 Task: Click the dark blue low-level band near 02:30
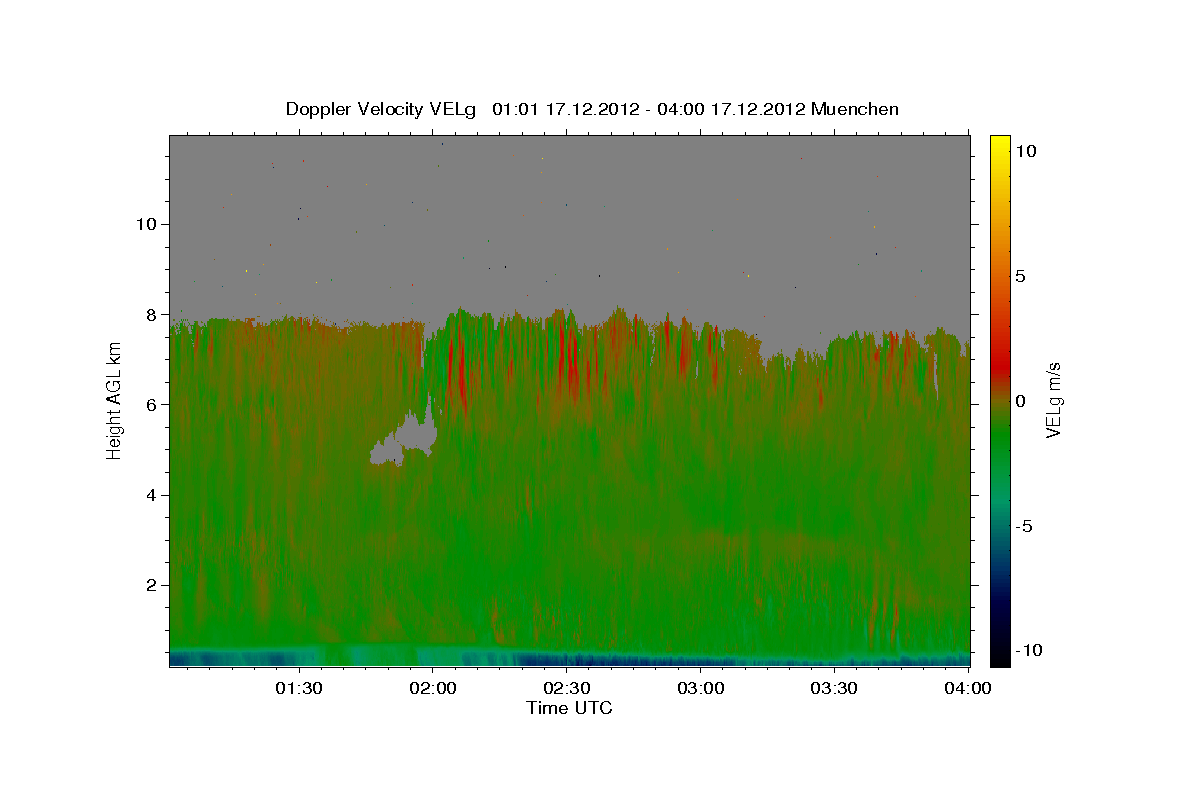click(x=567, y=659)
